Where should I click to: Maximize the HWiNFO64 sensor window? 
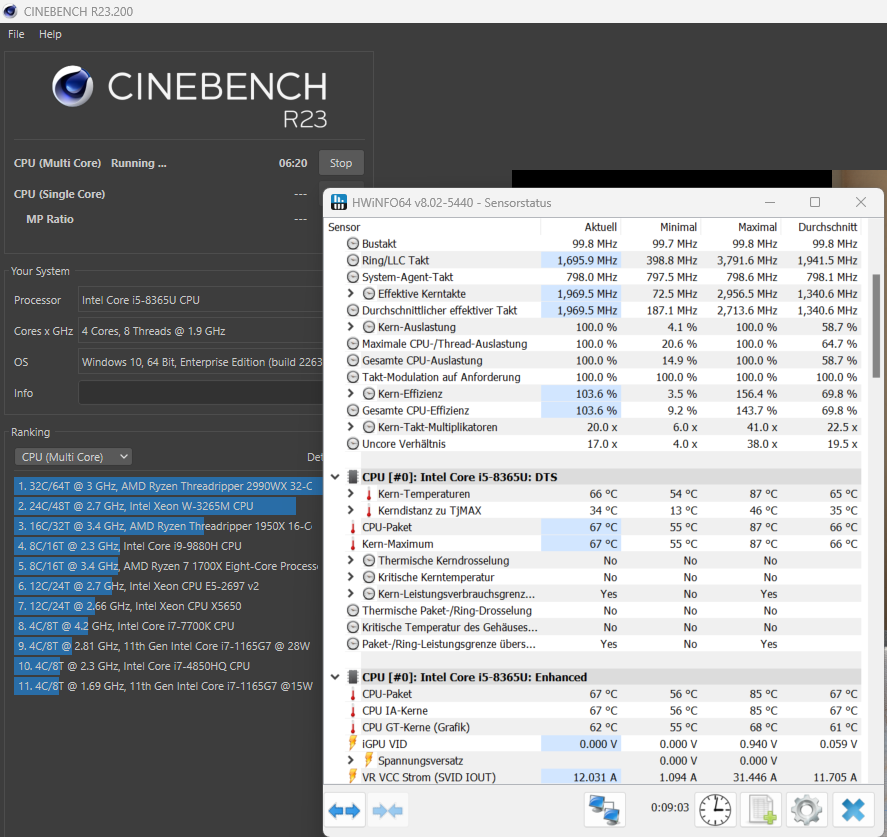pos(815,202)
